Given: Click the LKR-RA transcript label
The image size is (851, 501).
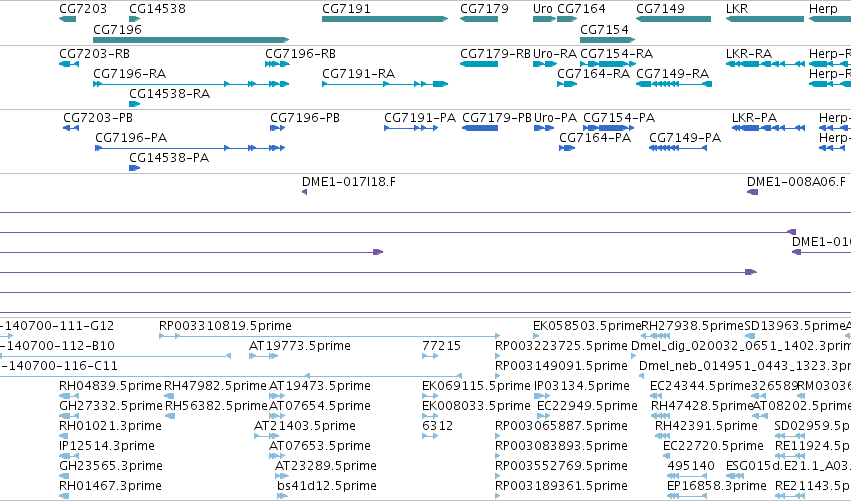Looking at the screenshot, I should [749, 54].
